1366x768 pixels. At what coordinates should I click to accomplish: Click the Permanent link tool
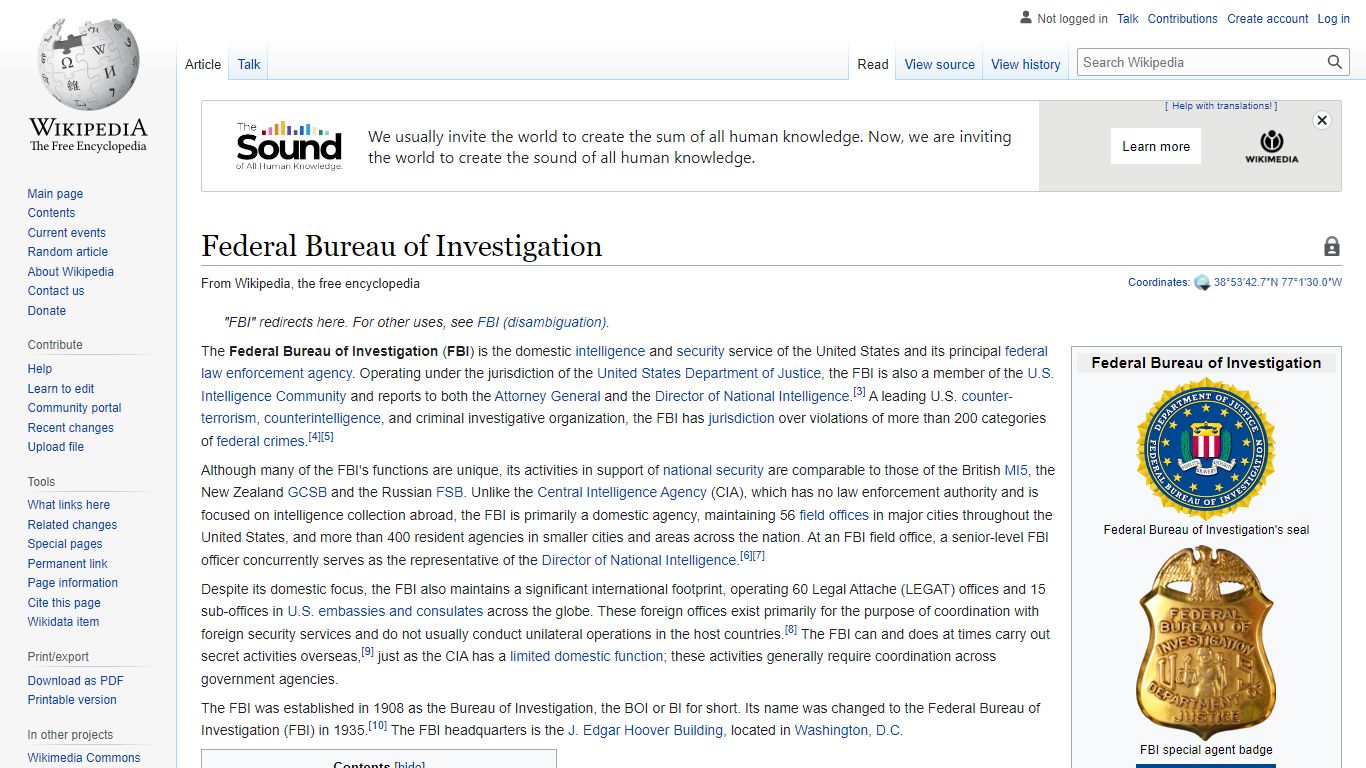(67, 564)
